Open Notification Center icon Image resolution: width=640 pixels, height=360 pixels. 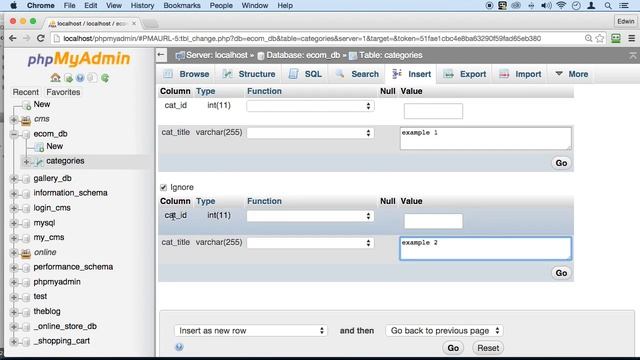pyautogui.click(x=624, y=6)
